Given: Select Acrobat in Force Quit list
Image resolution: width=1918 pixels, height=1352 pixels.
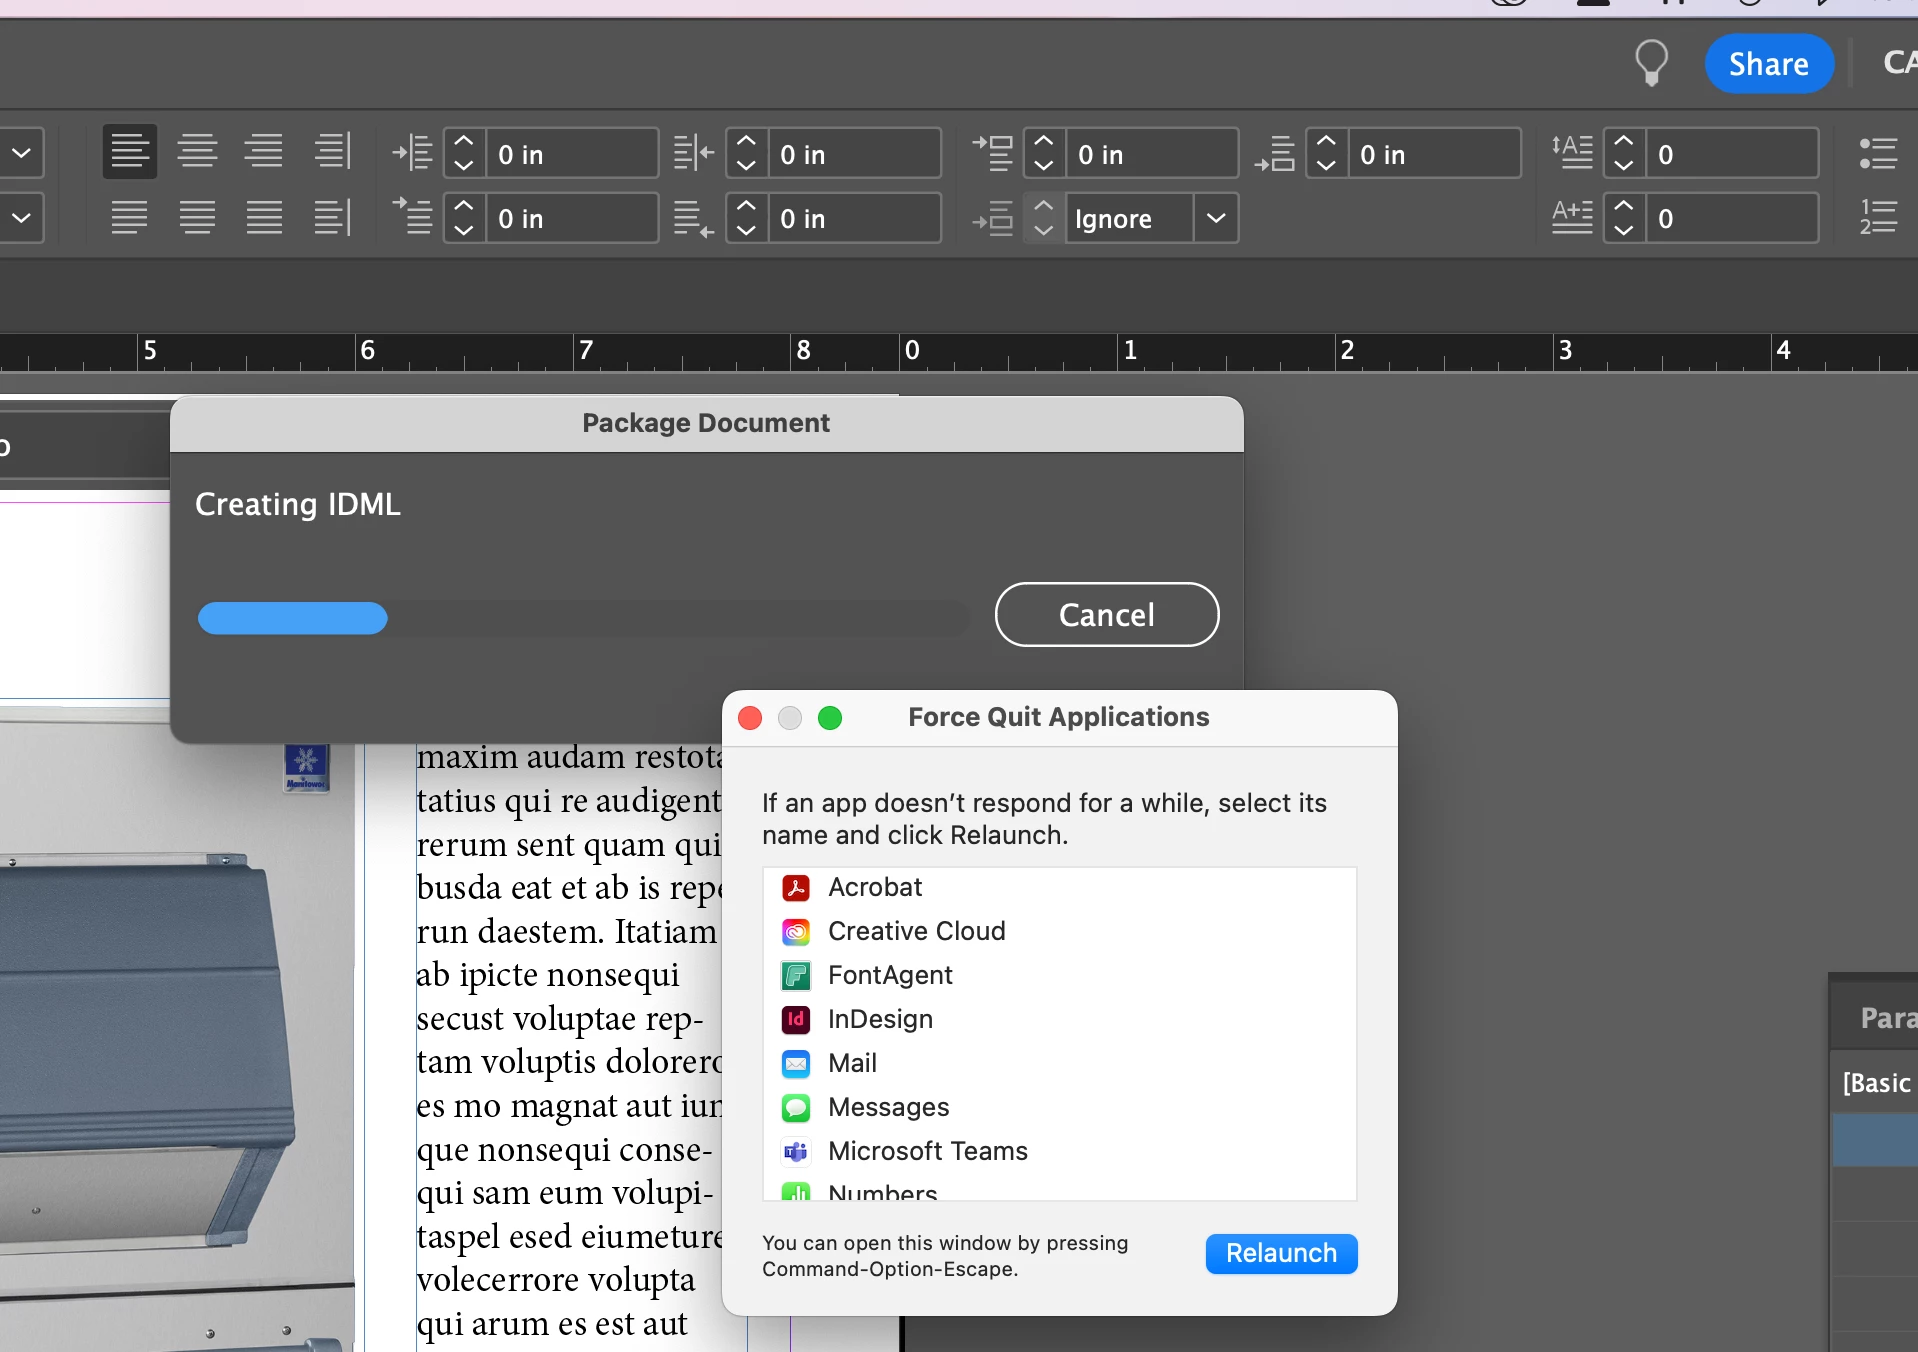Looking at the screenshot, I should tap(1059, 887).
